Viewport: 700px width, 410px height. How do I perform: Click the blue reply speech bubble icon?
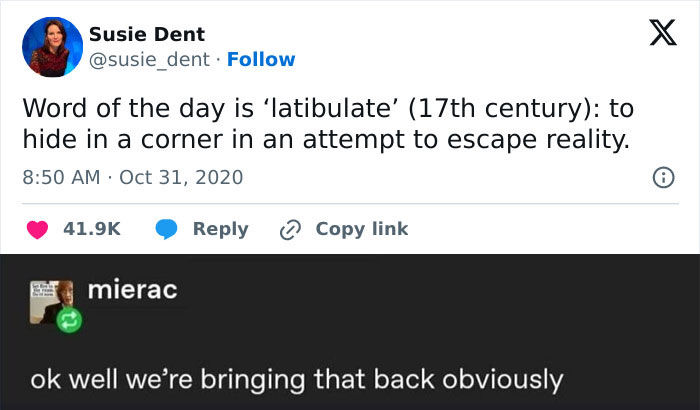click(x=166, y=230)
